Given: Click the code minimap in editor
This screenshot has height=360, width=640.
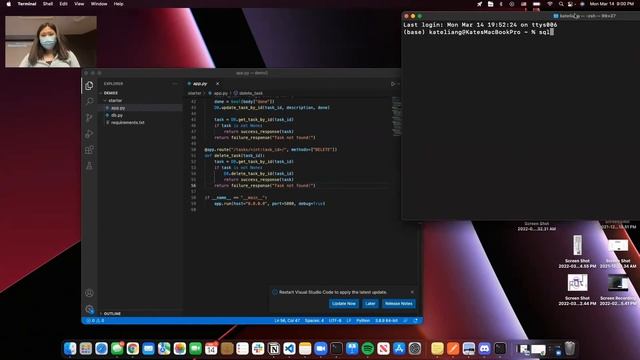Looking at the screenshot, I should (x=396, y=117).
